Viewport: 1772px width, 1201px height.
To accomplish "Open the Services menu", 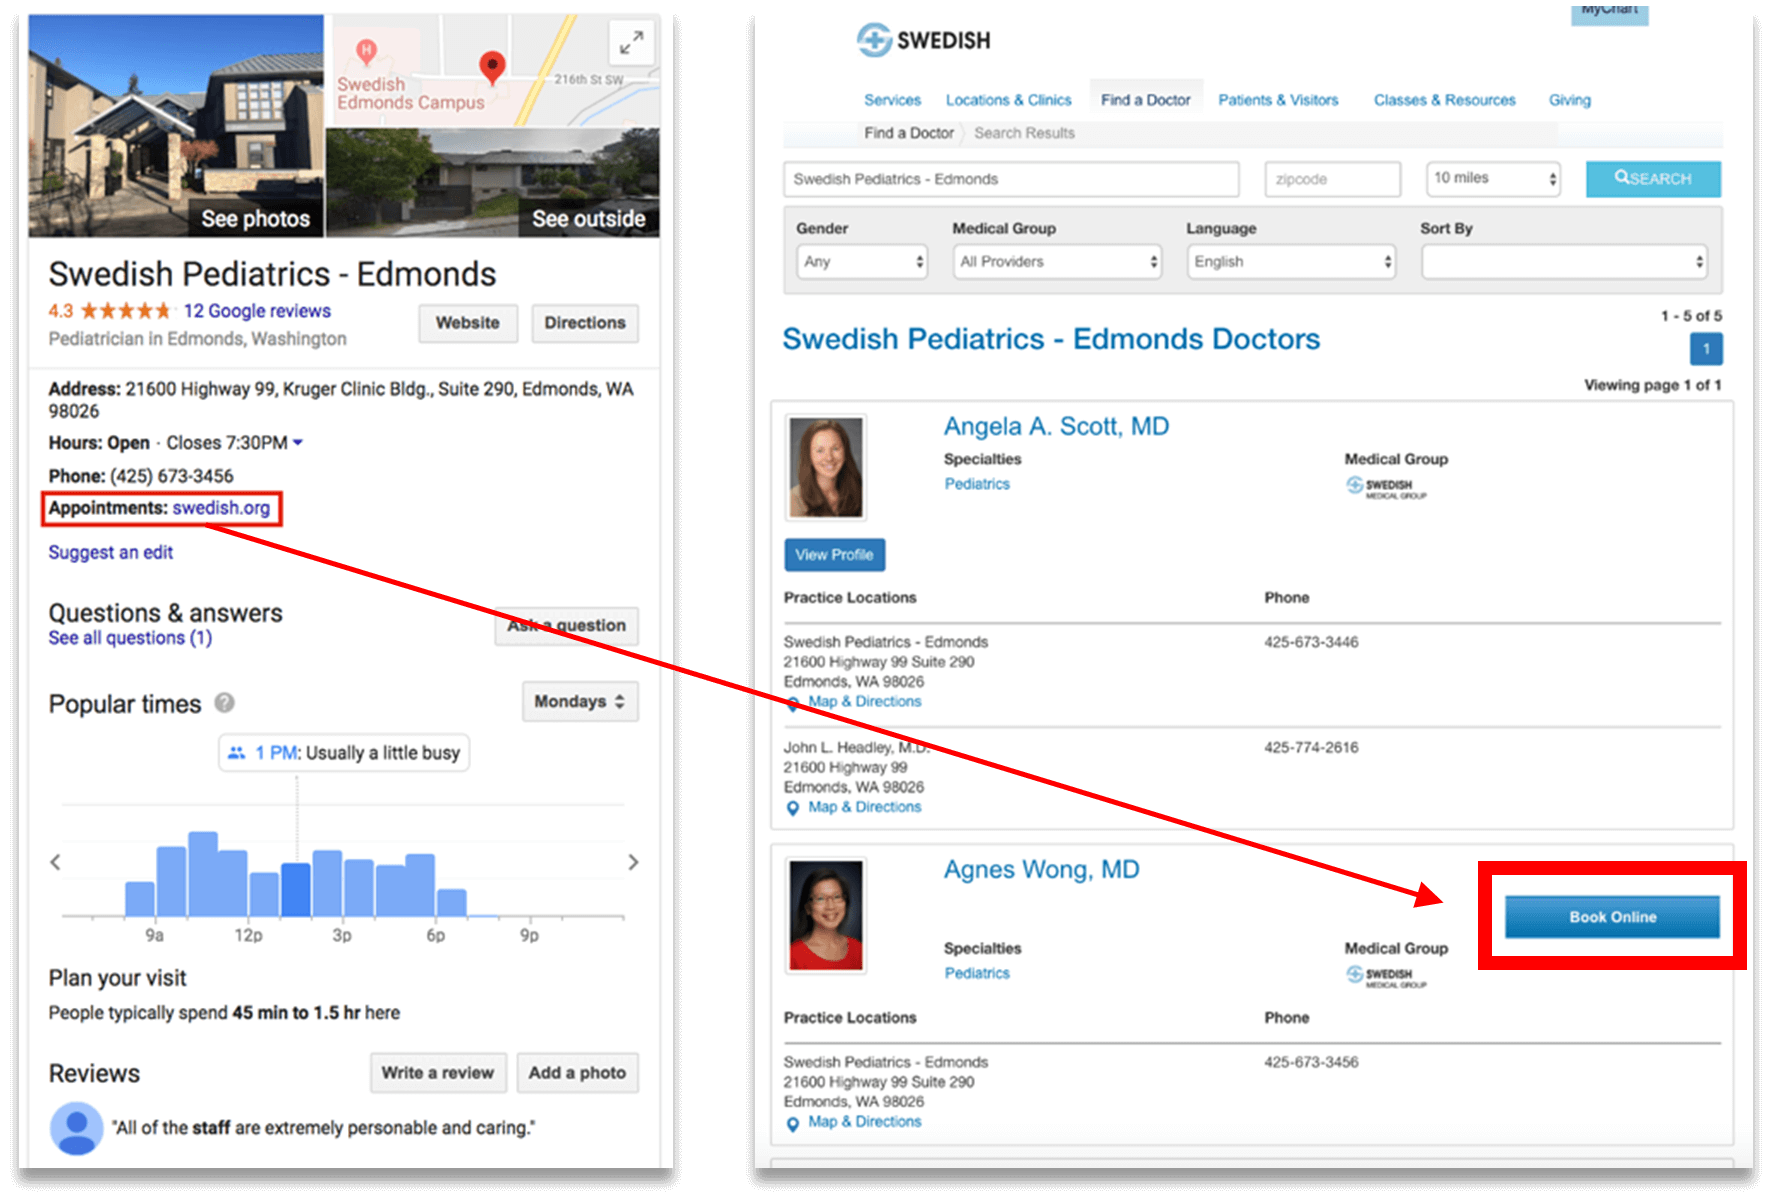I will click(x=892, y=100).
